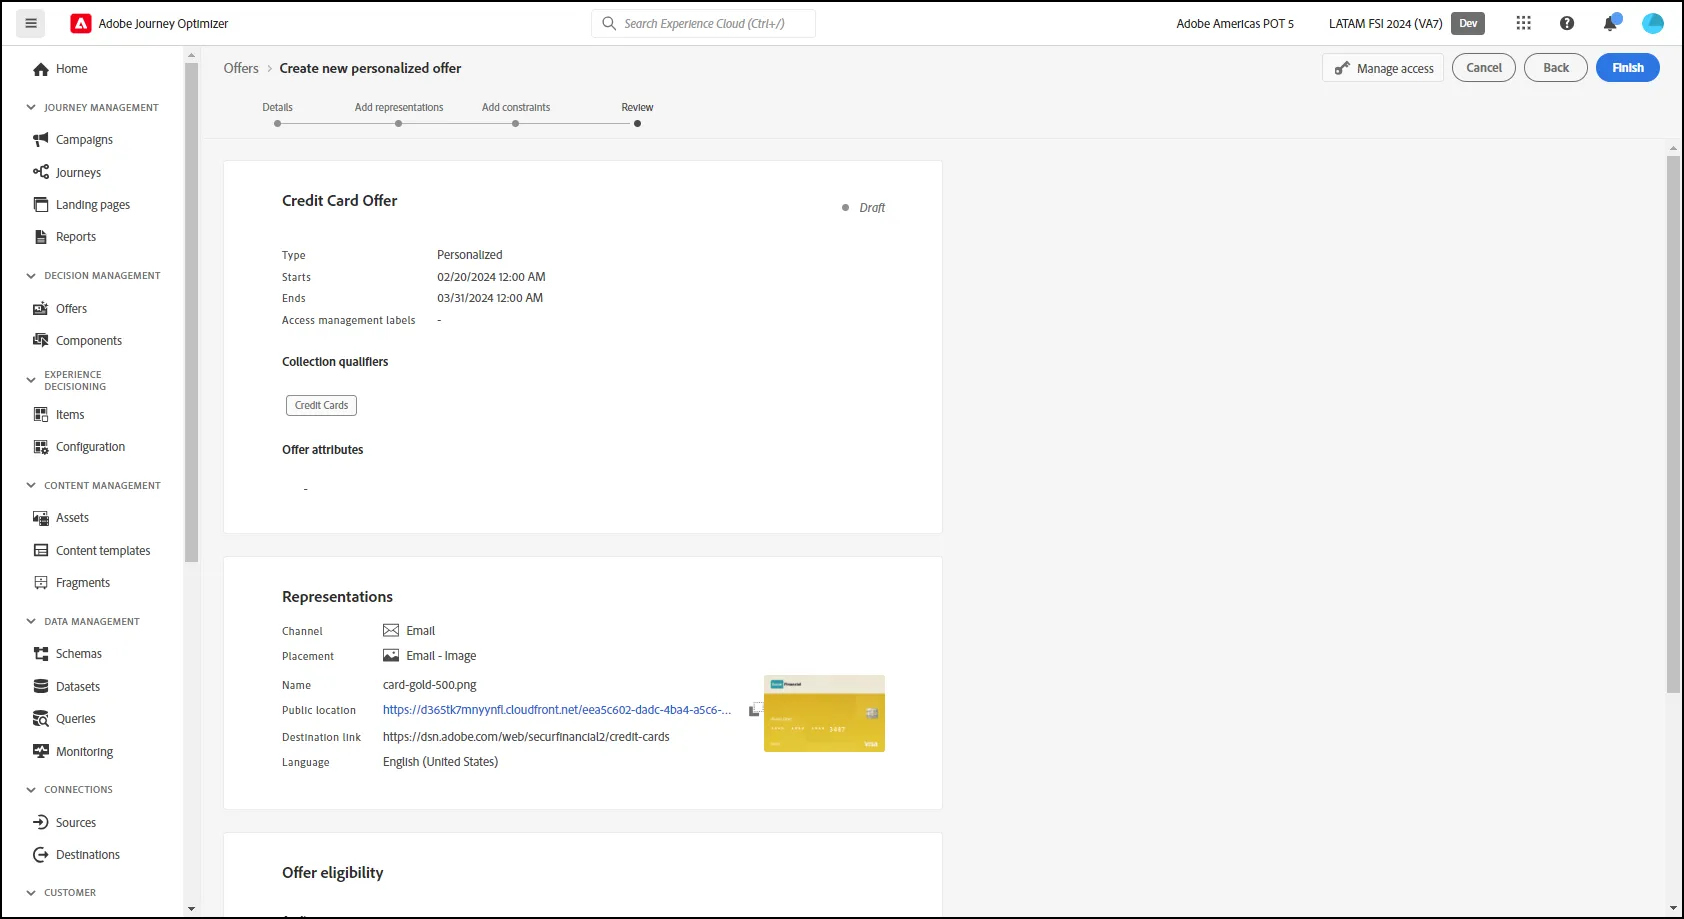Open the app switcher grid icon
This screenshot has width=1684, height=919.
pos(1523,23)
